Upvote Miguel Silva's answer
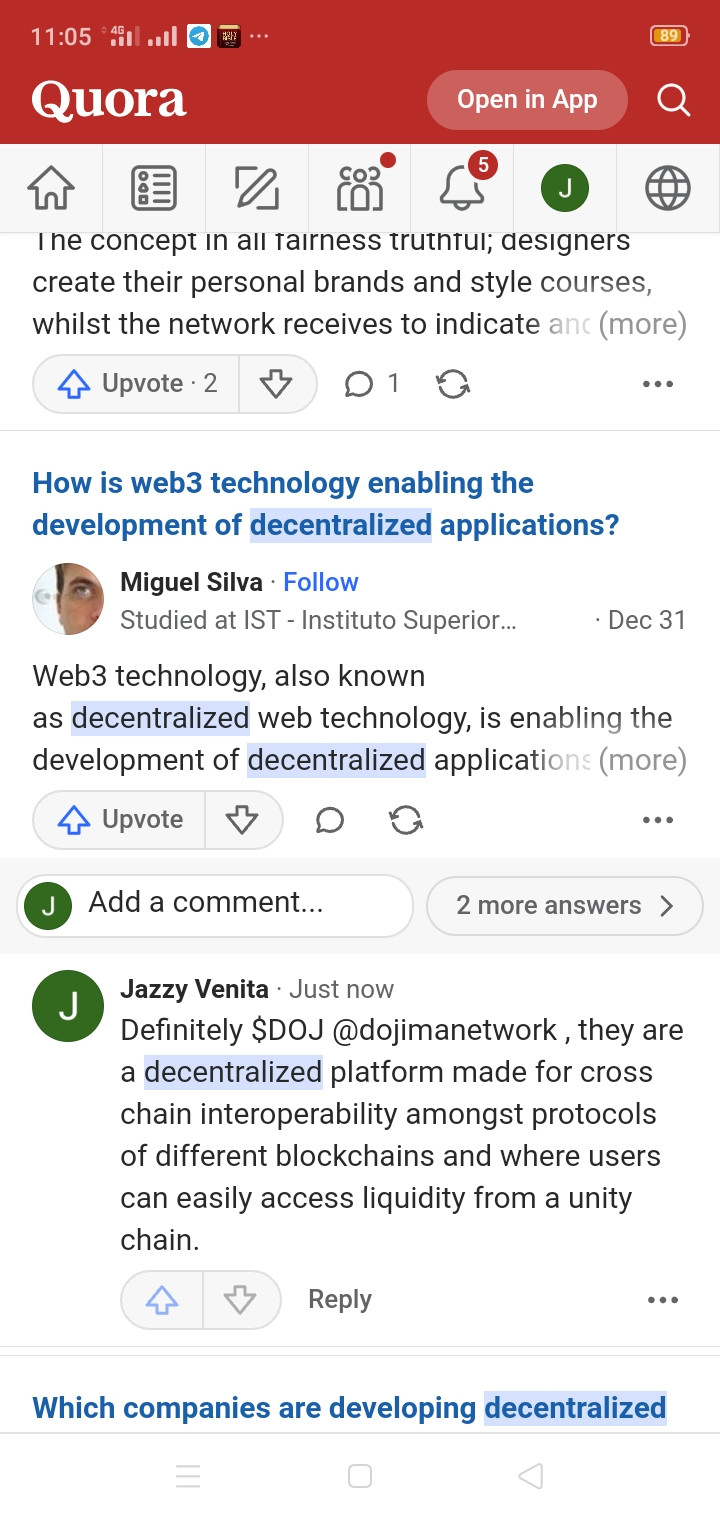Screen dimensions: 720x1520 point(119,820)
